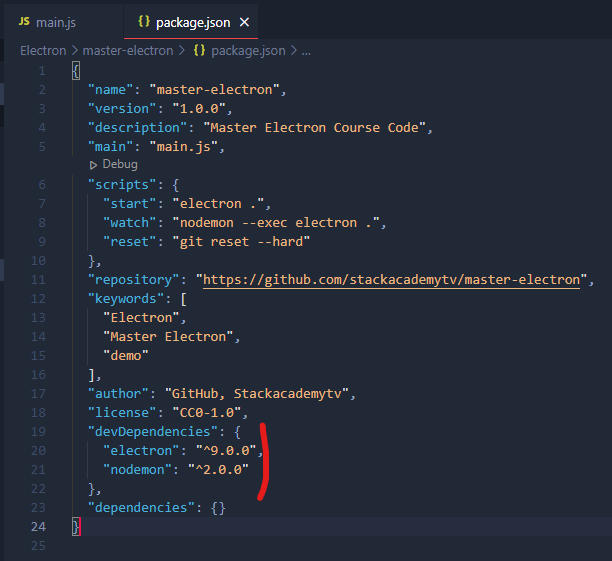Click the "^2.0.0" nodemon version value
The height and width of the screenshot is (561, 612).
218,470
